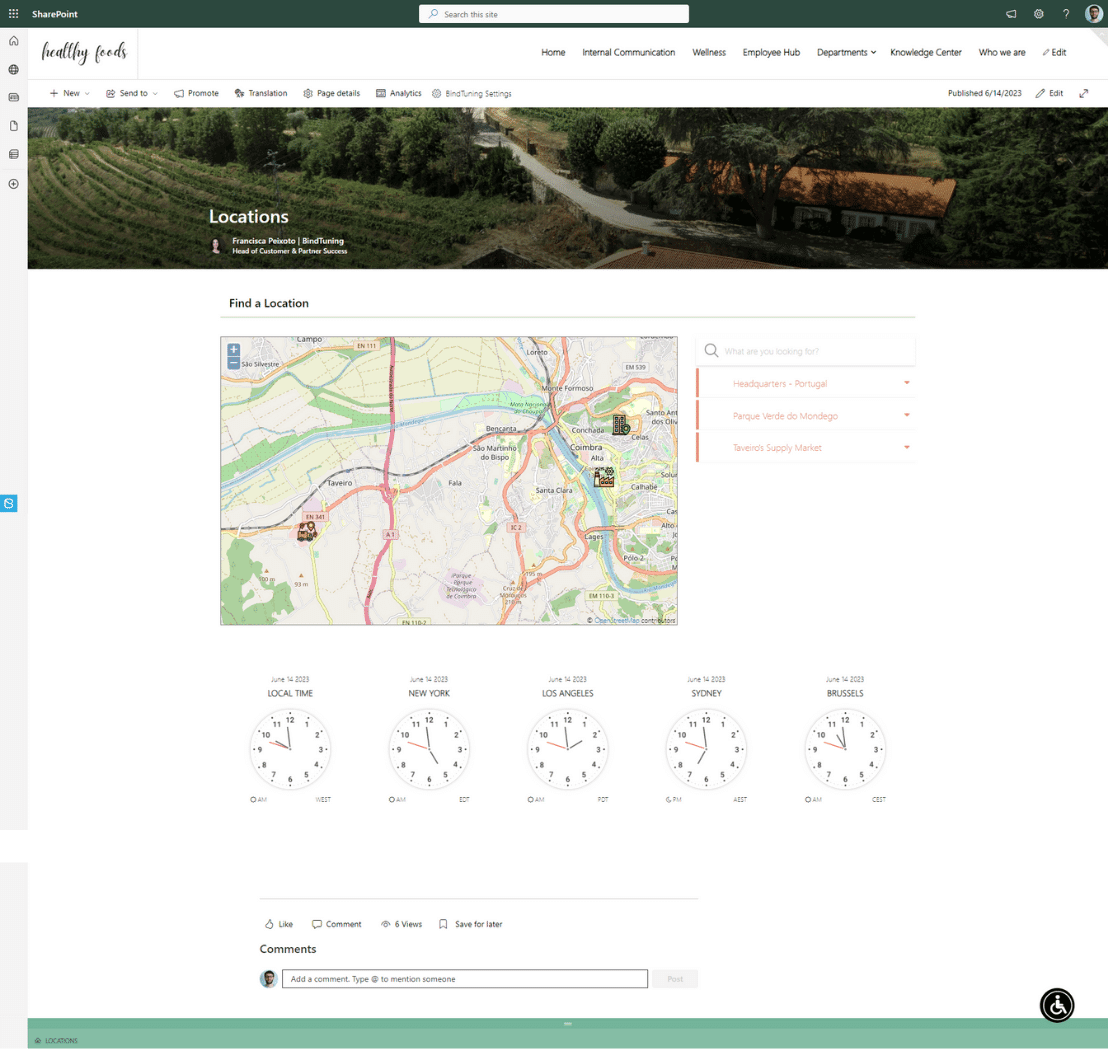Select the factory marker near Santa Clara

pyautogui.click(x=603, y=477)
